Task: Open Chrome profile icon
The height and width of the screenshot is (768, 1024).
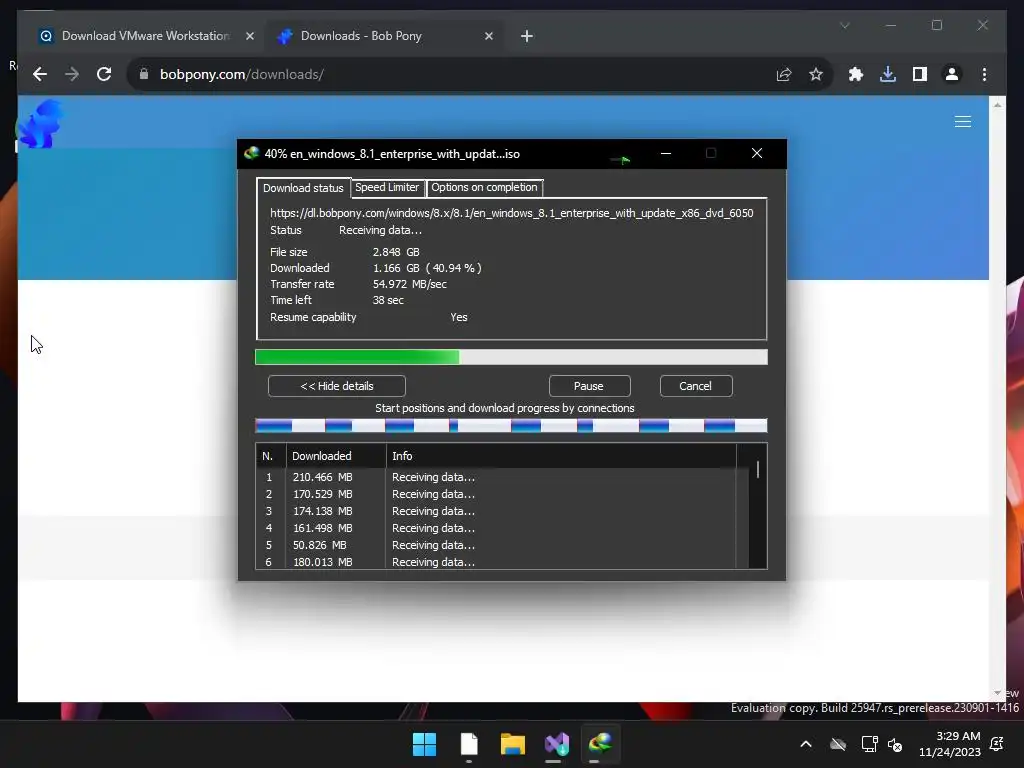Action: 952,74
